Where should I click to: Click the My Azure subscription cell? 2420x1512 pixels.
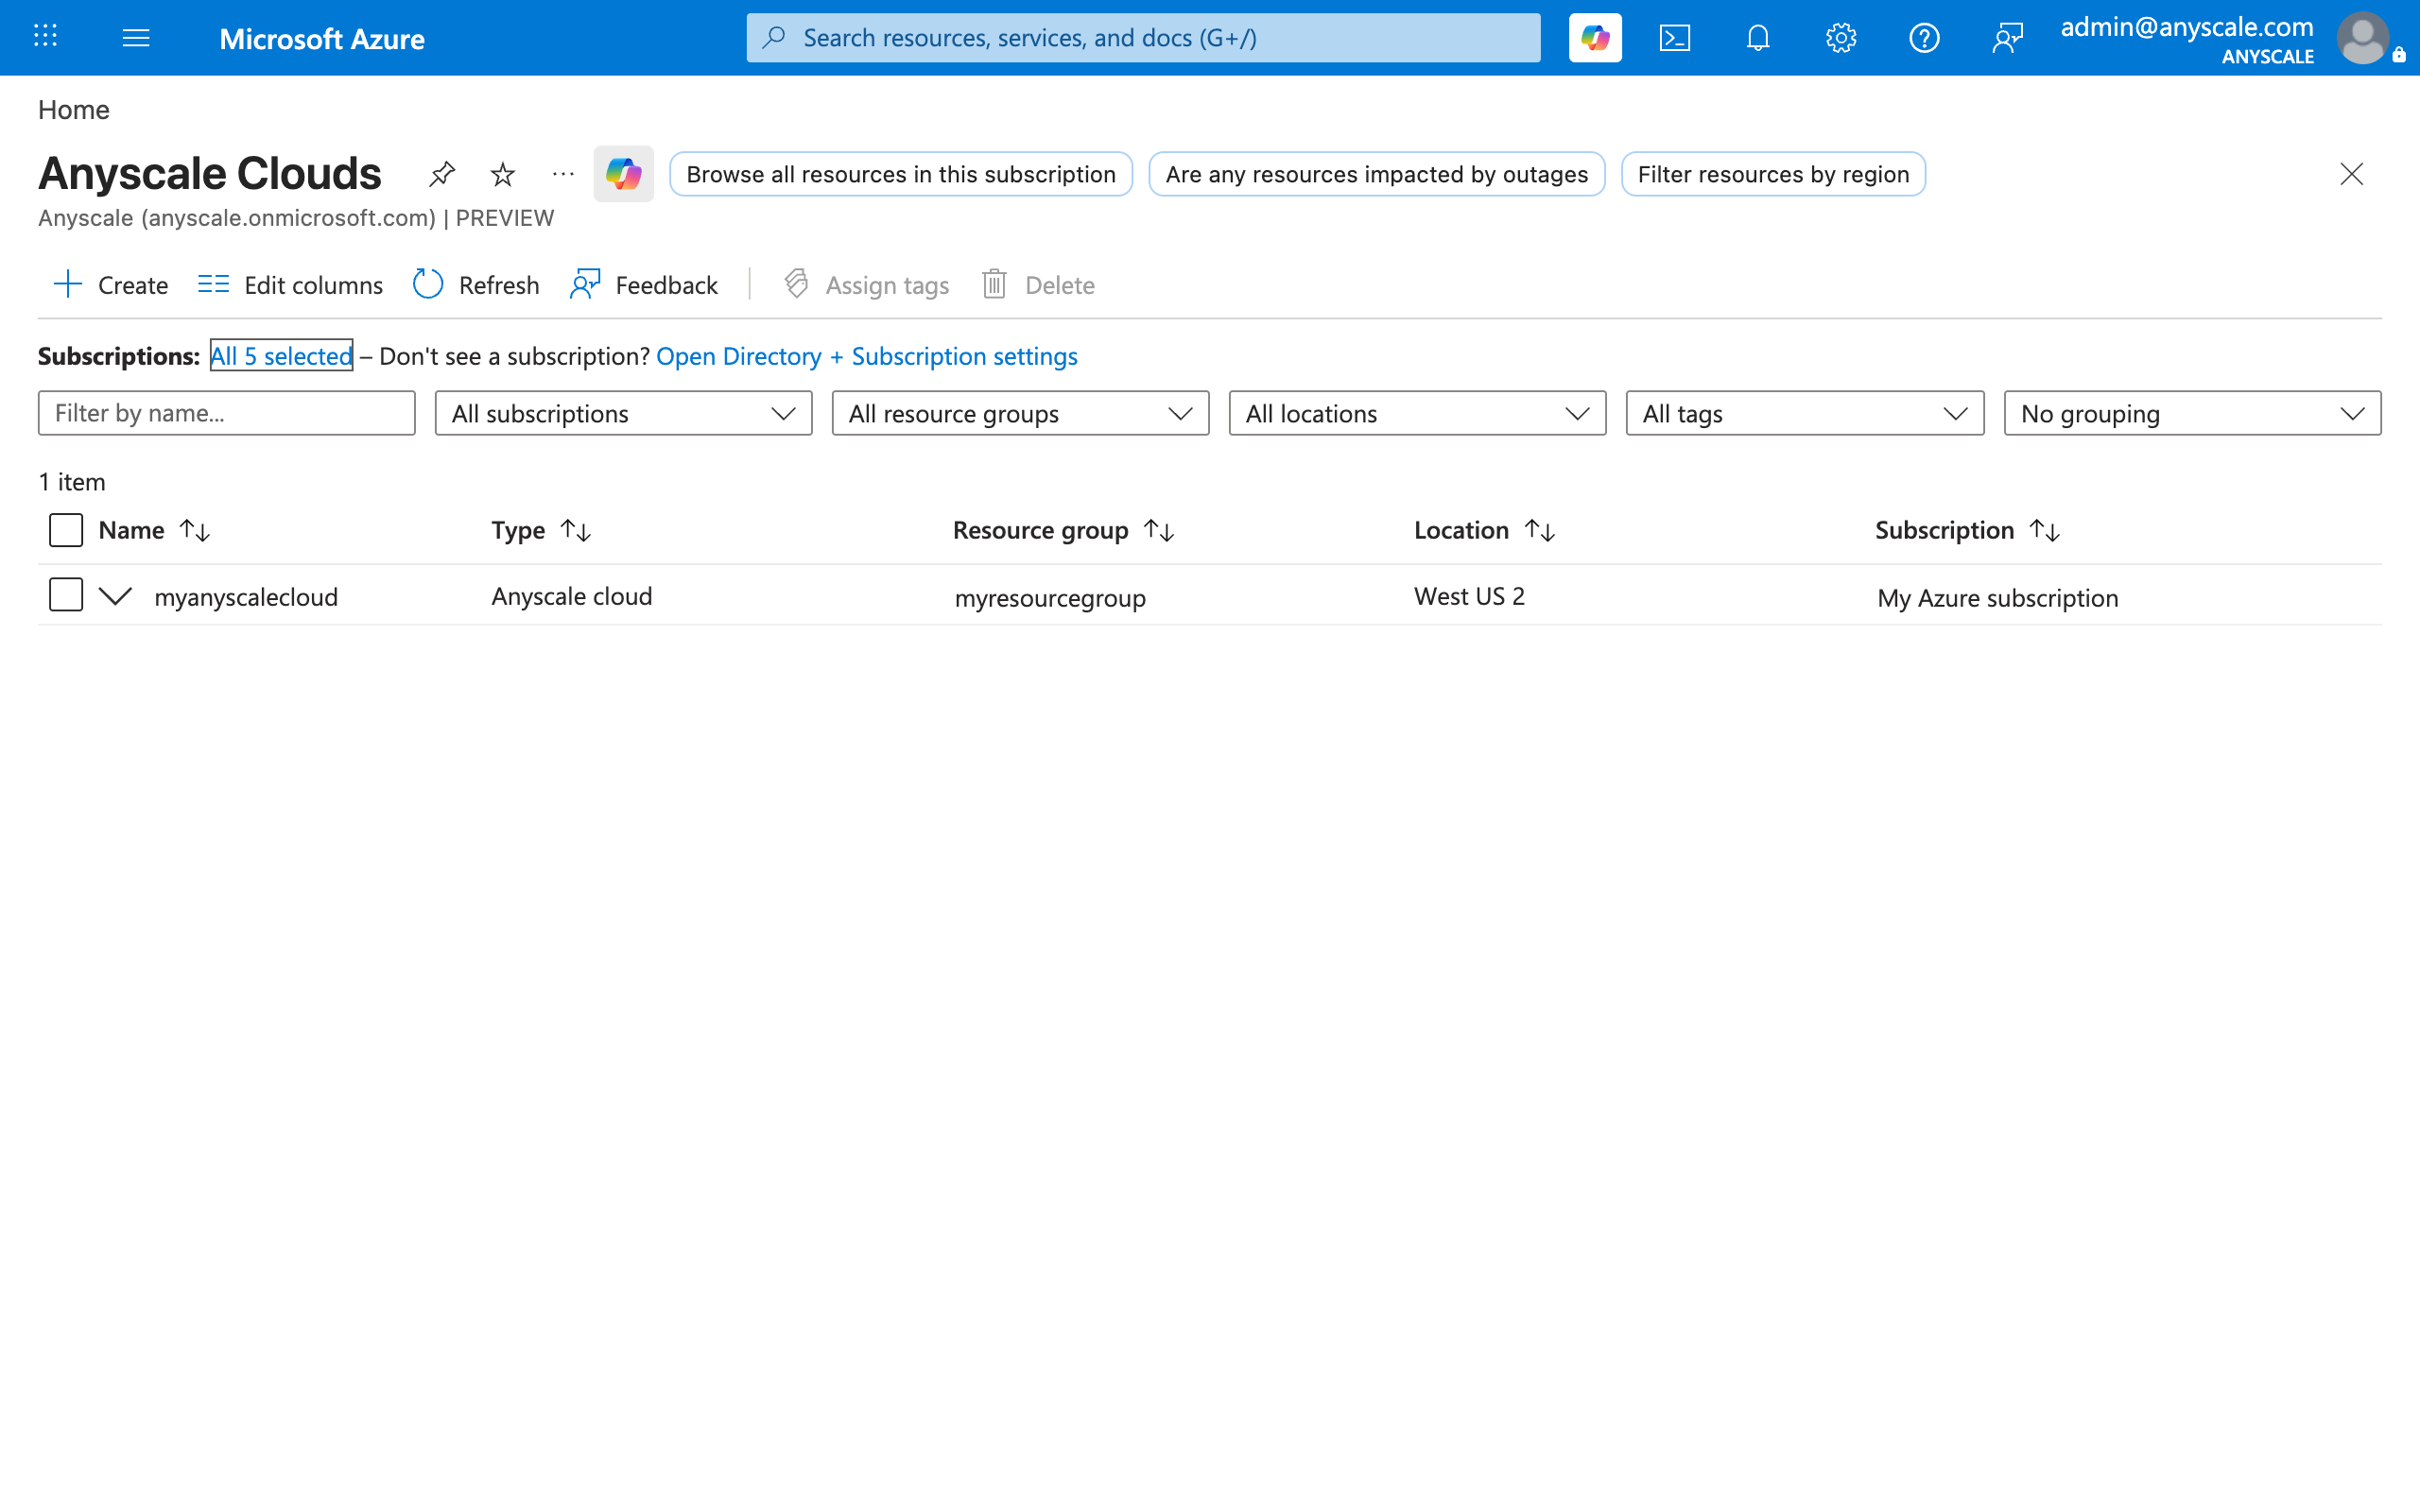1998,598
